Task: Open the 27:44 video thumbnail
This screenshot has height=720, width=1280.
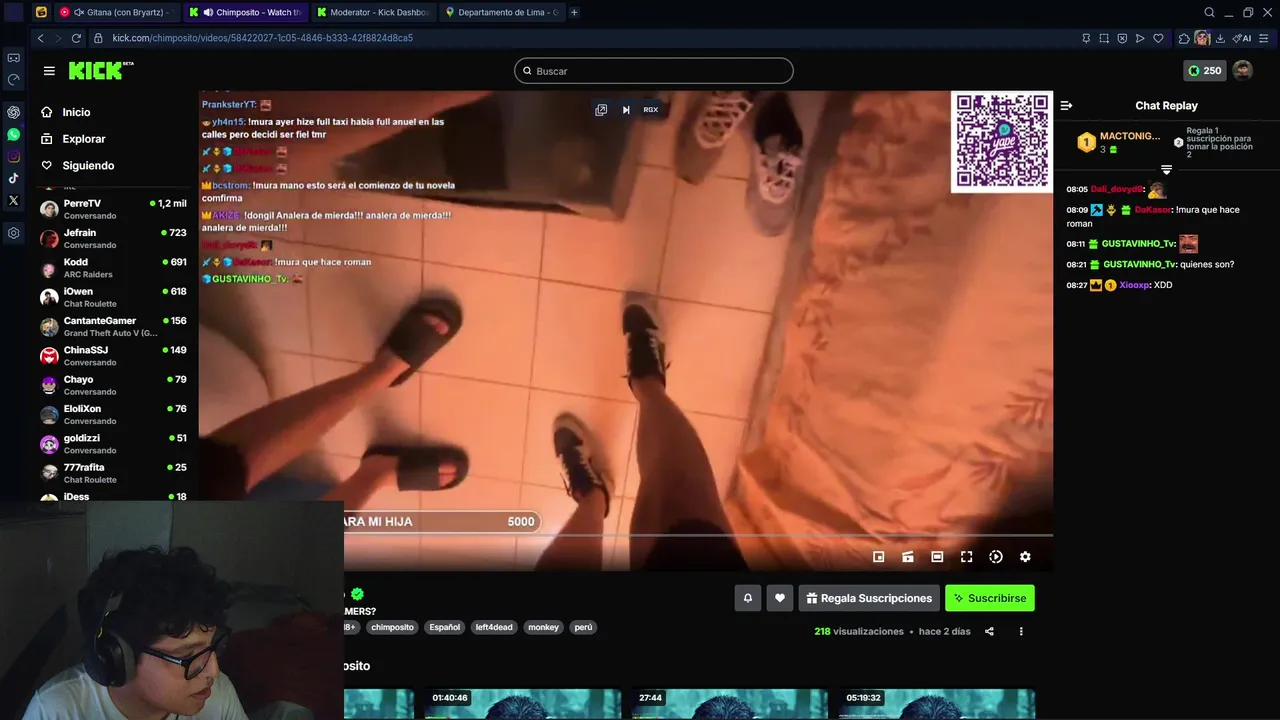Action: pyautogui.click(x=730, y=704)
